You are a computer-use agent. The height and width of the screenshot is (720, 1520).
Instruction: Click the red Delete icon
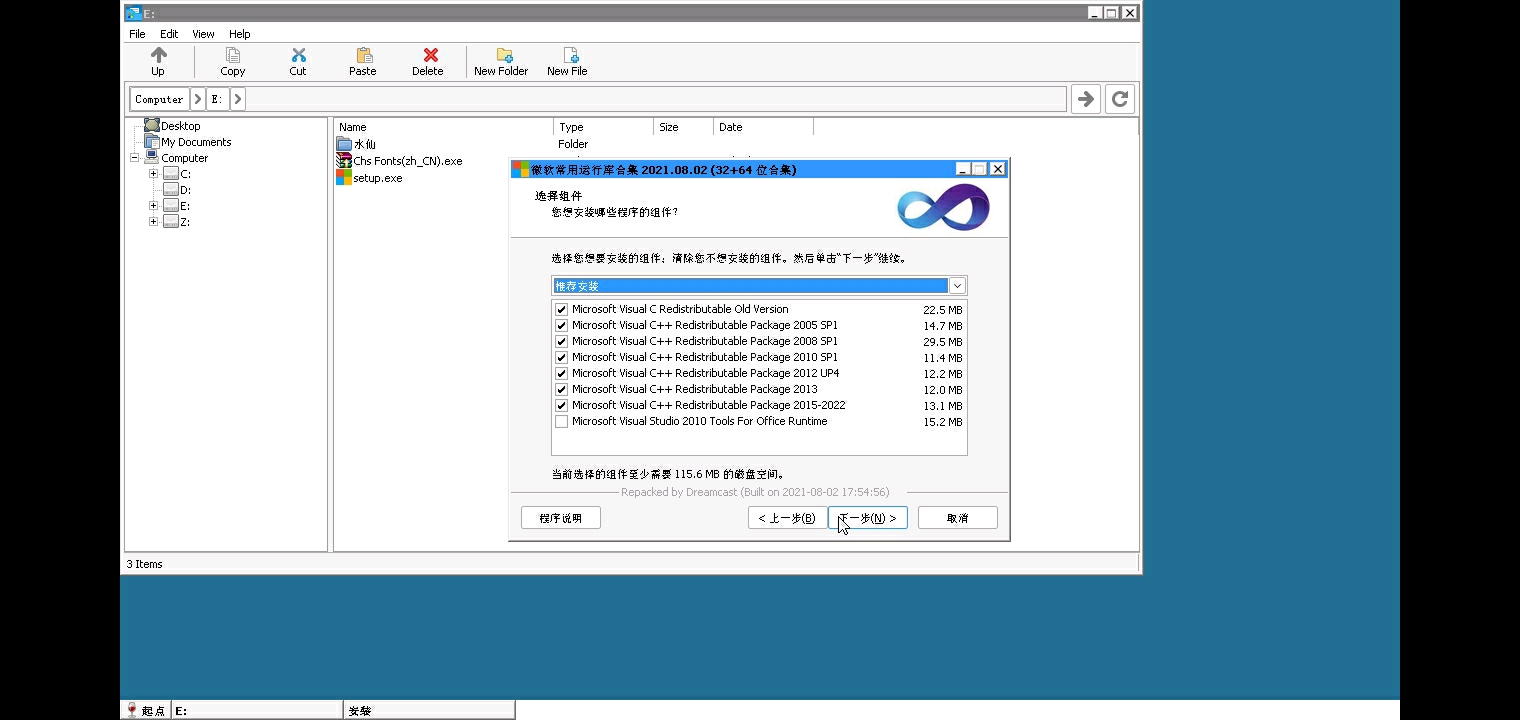tap(428, 56)
